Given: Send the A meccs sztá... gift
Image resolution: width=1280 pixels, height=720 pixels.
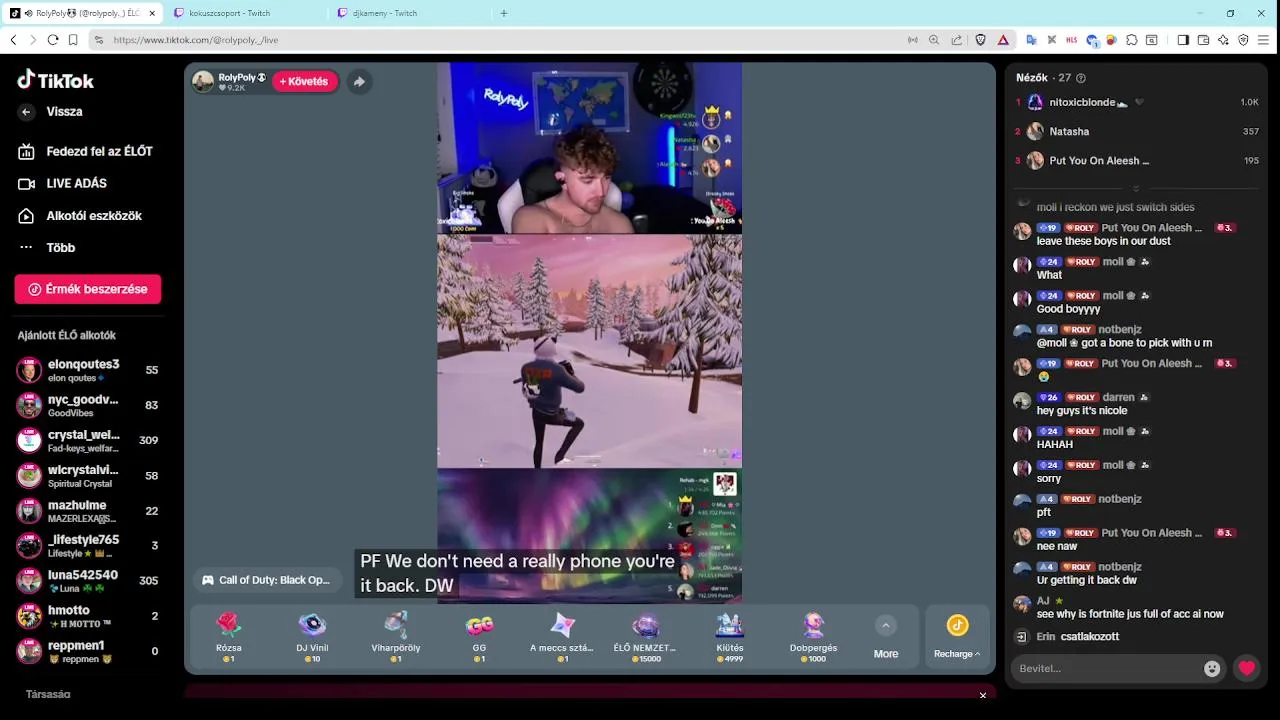Looking at the screenshot, I should click(562, 637).
